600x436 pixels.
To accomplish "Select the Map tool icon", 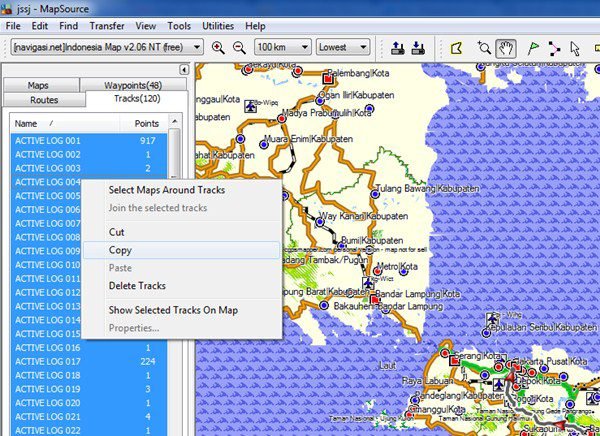I will click(458, 47).
